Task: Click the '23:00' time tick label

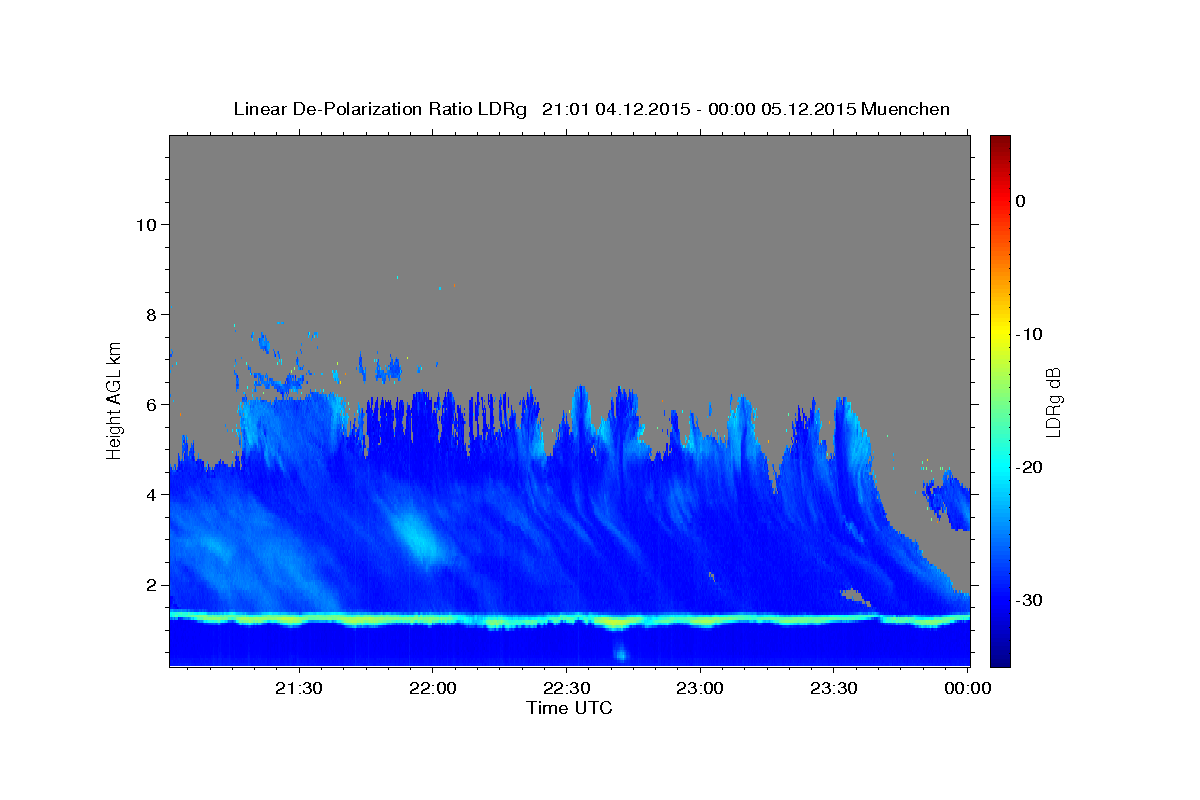Action: pyautogui.click(x=700, y=689)
